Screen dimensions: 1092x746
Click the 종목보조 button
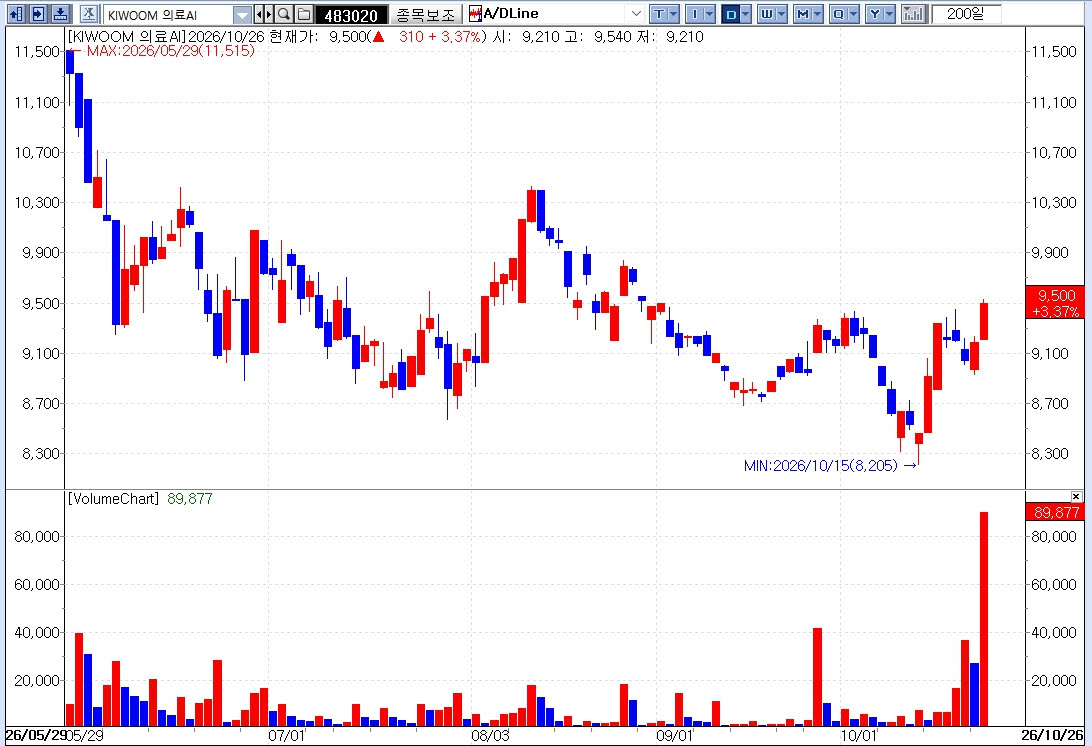click(x=425, y=14)
